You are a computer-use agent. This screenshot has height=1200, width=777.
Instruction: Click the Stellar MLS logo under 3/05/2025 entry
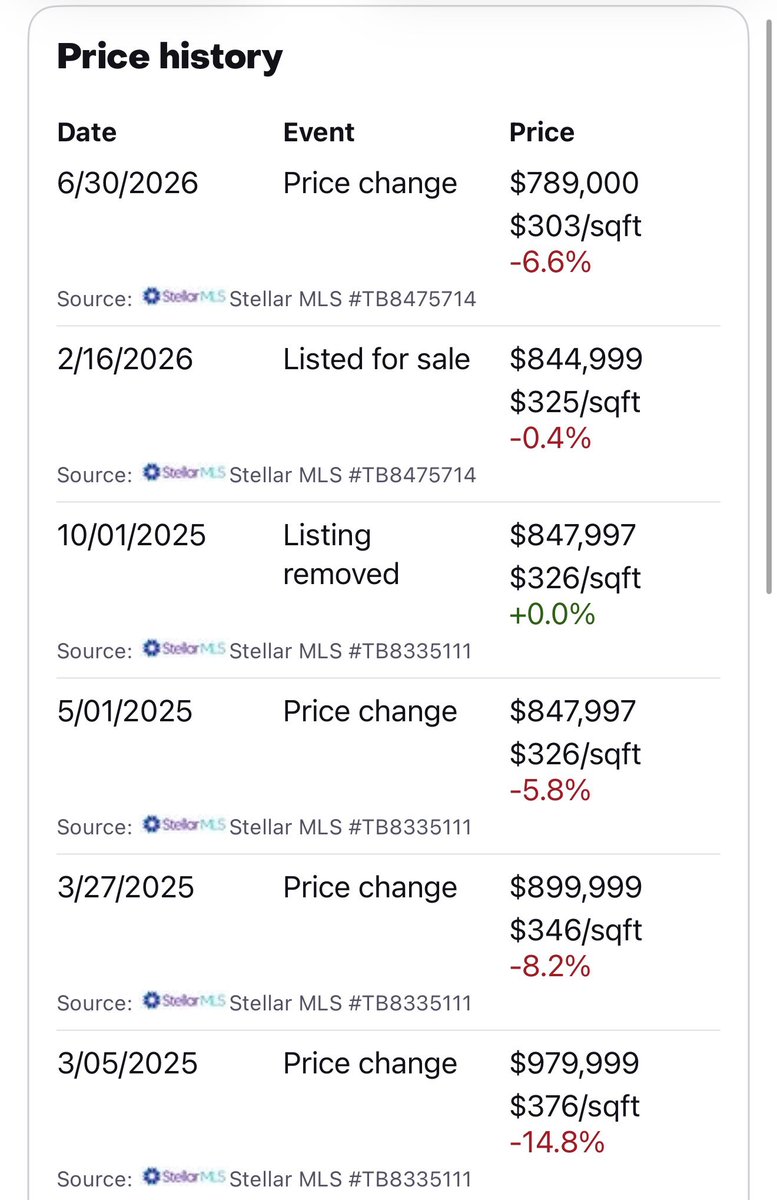click(183, 1177)
